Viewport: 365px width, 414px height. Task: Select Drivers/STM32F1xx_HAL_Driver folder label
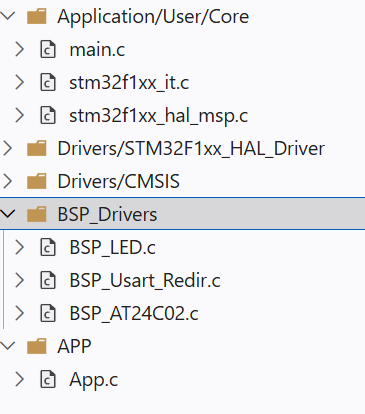pyautogui.click(x=191, y=149)
